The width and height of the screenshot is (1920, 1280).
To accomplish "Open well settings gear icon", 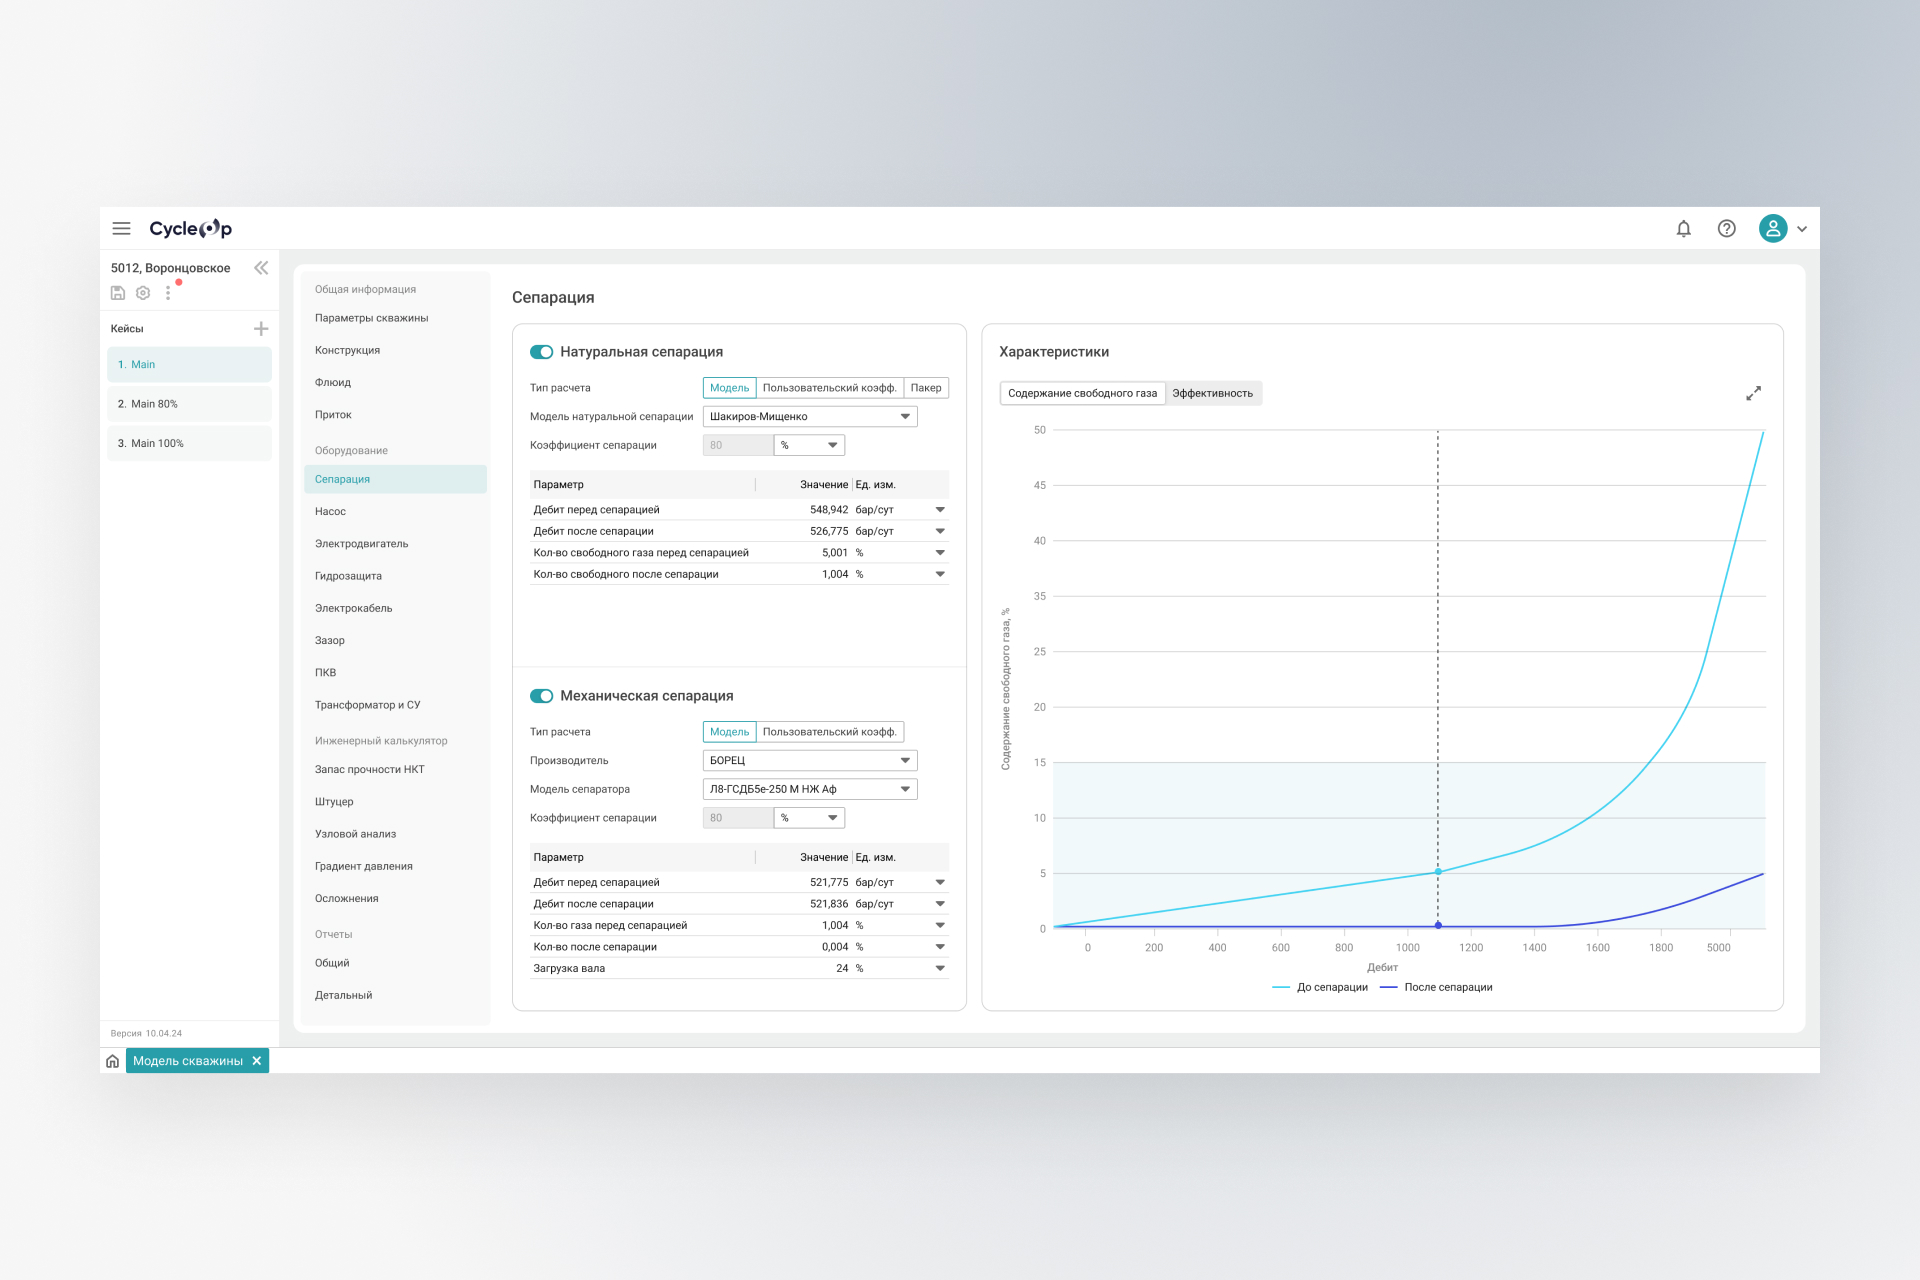I will (x=143, y=293).
